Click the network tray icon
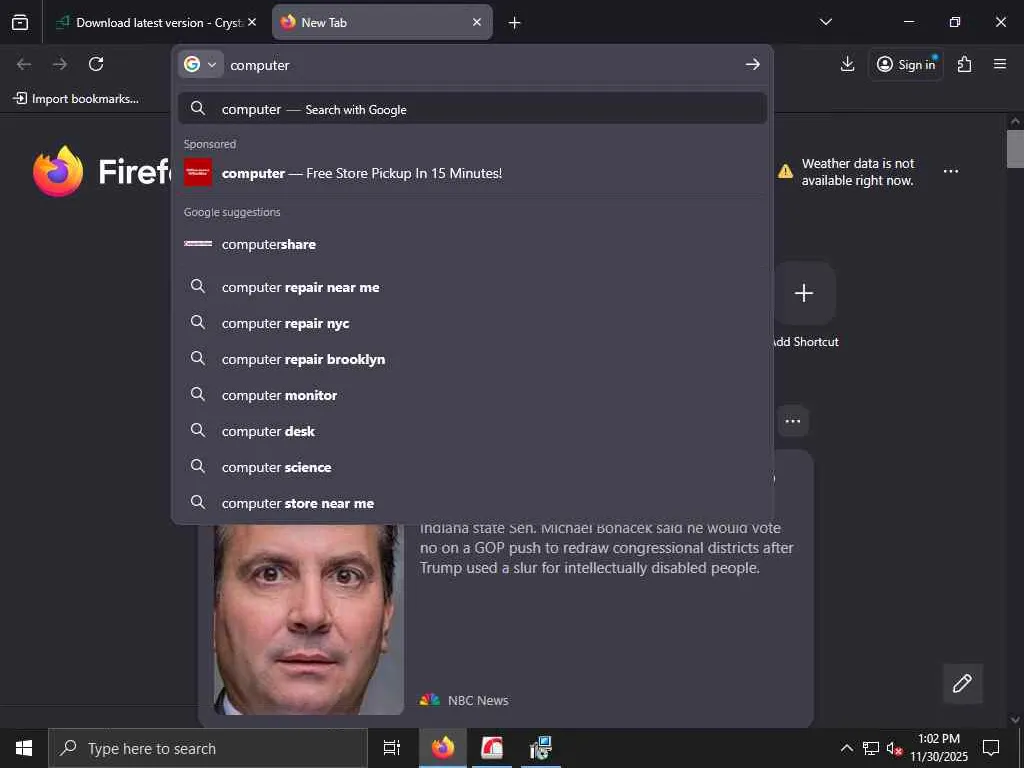1024x768 pixels. (x=871, y=748)
